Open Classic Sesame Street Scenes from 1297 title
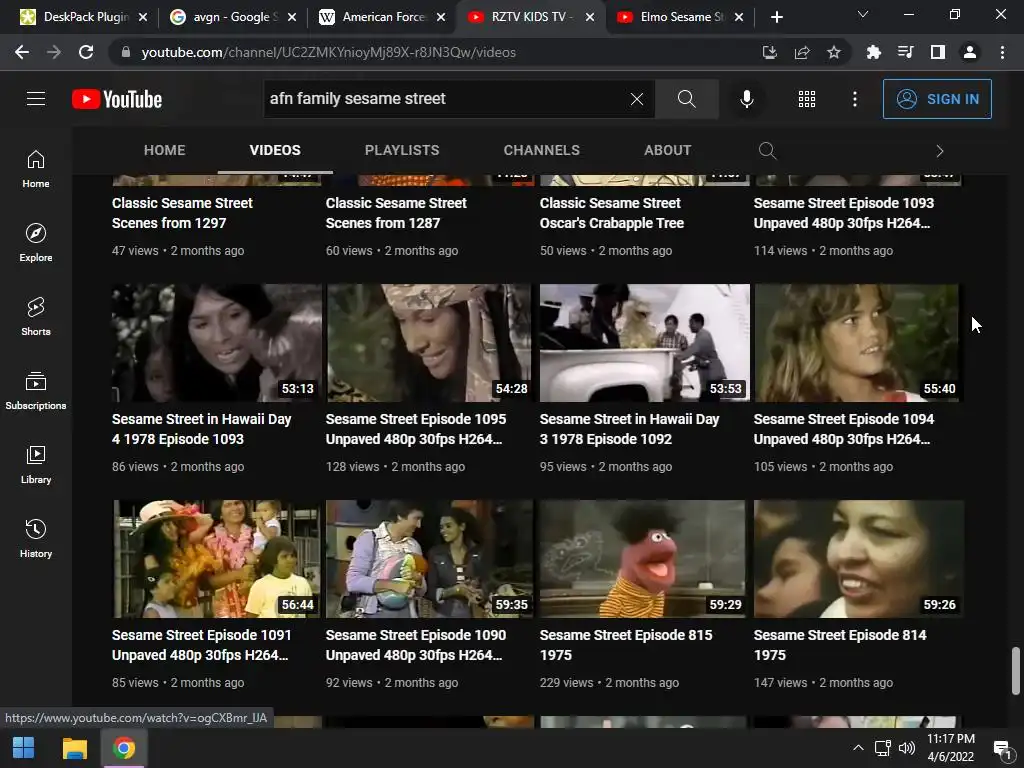 tap(182, 213)
